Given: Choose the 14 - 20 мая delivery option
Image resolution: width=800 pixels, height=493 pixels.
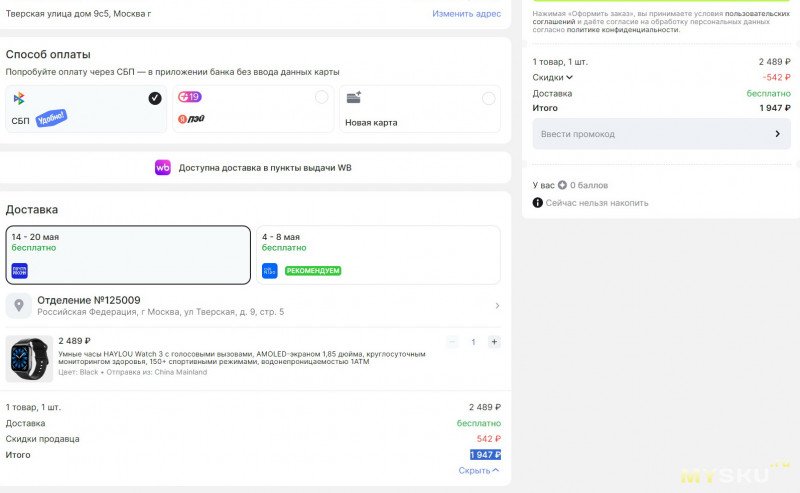Looking at the screenshot, I should tap(128, 254).
